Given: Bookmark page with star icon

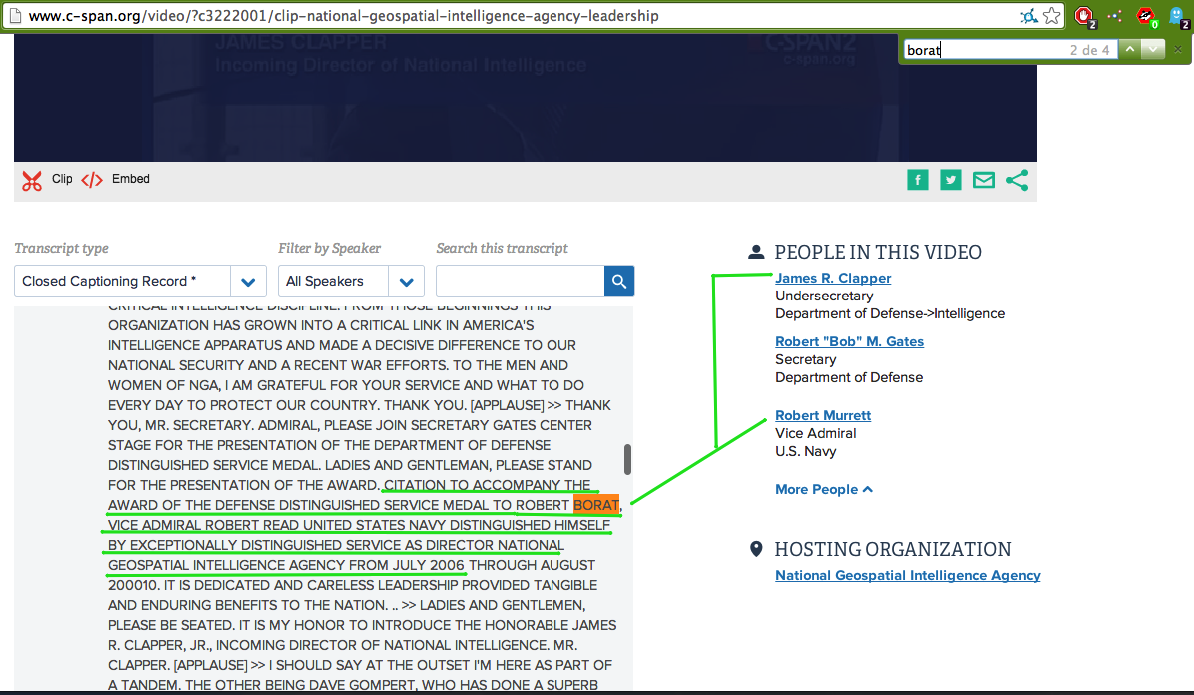Looking at the screenshot, I should click(1052, 16).
